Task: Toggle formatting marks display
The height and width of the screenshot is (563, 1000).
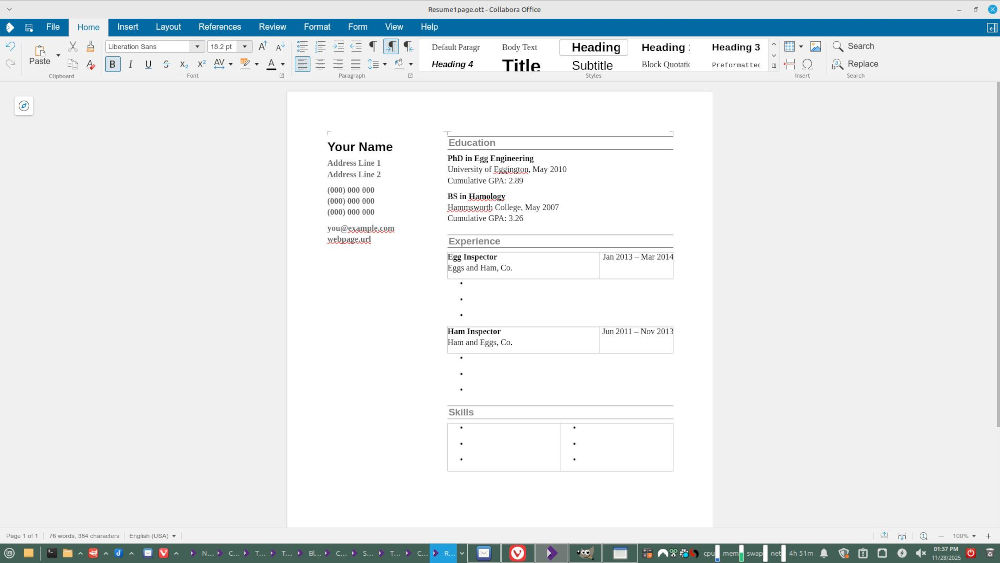Action: [x=373, y=46]
